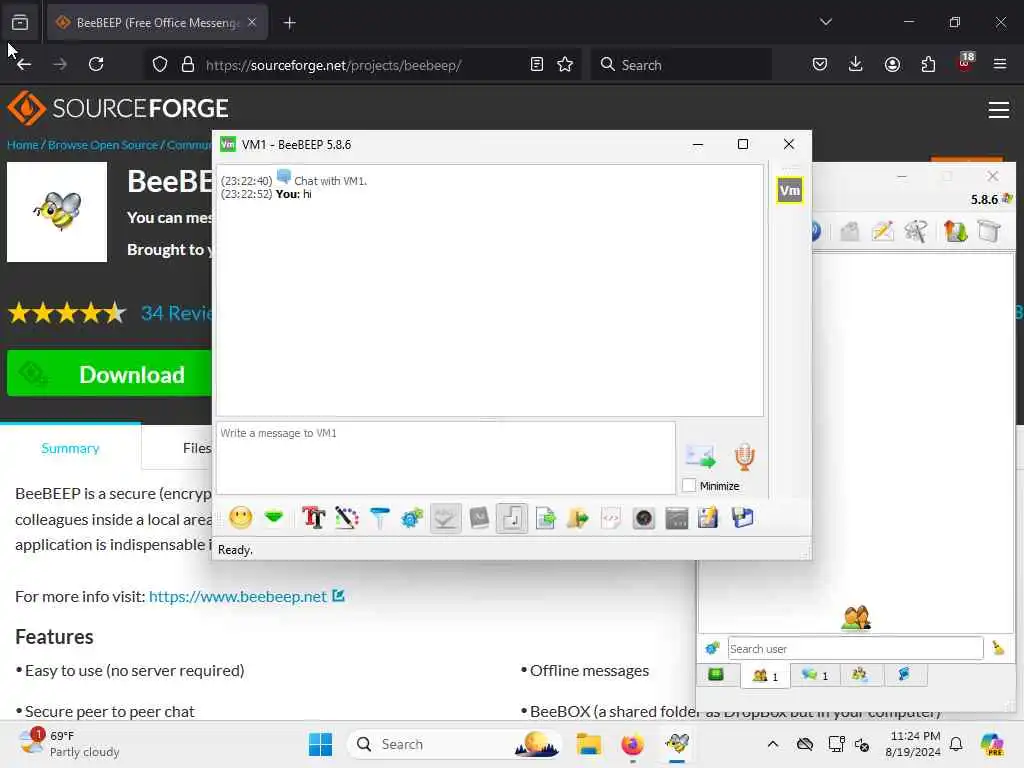1024x768 pixels.
Task: Click the SourceForge logo
Action: point(118,108)
